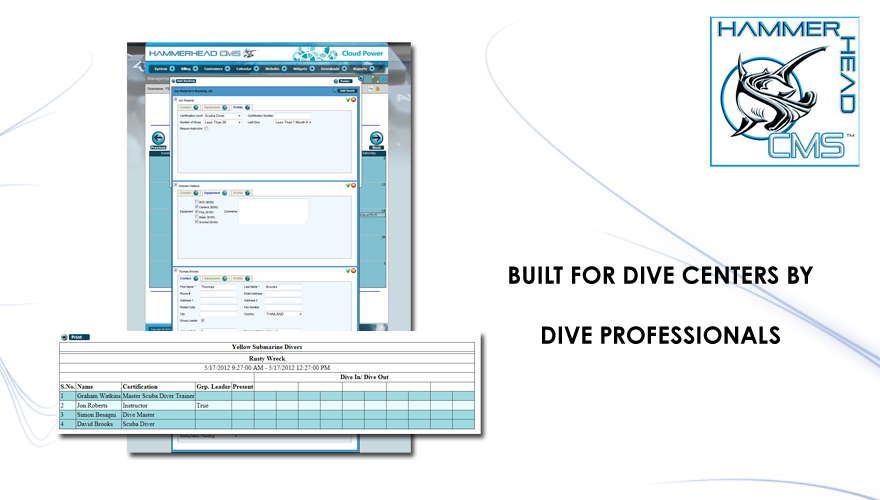Confirm Jon Roberts with the green check icon
The width and height of the screenshot is (880, 500).
[x=348, y=100]
